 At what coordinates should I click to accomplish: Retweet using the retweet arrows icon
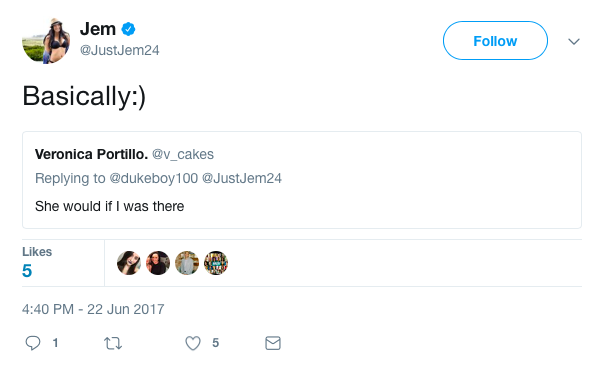pos(113,343)
